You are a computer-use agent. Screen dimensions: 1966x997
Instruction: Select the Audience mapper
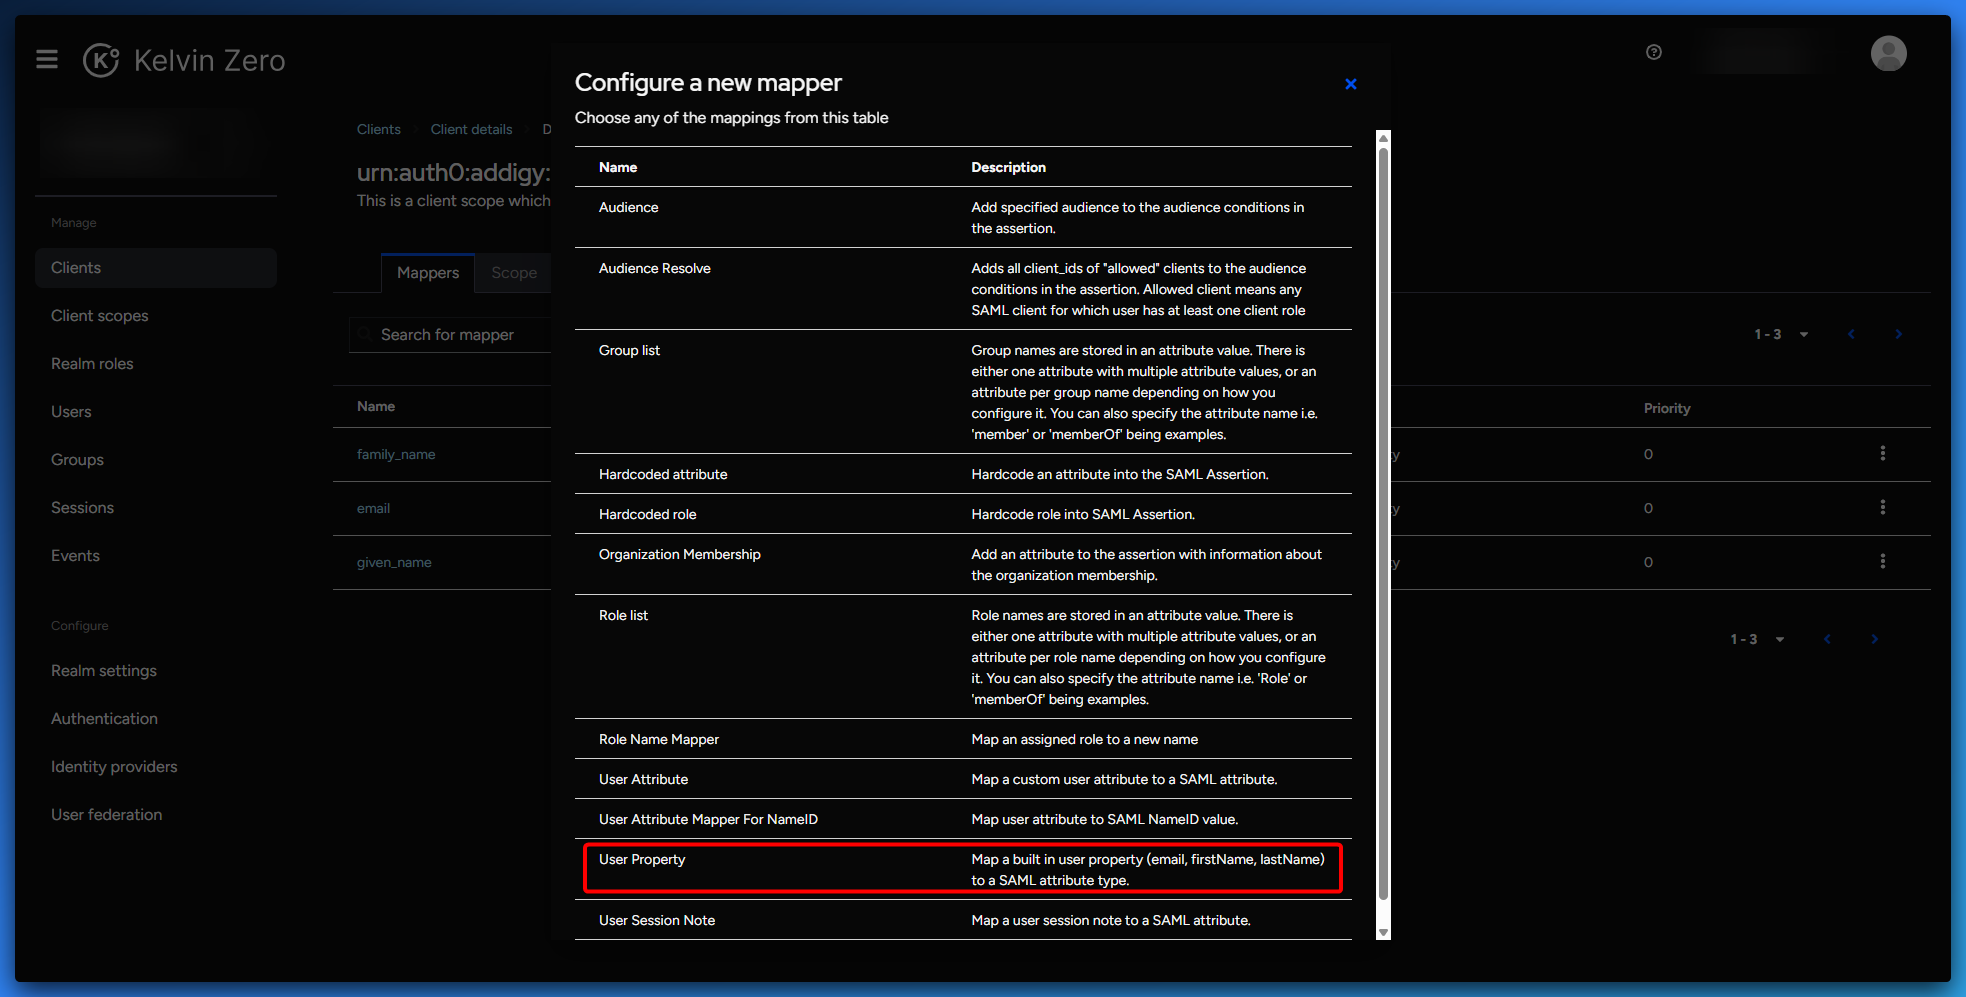pyautogui.click(x=963, y=217)
